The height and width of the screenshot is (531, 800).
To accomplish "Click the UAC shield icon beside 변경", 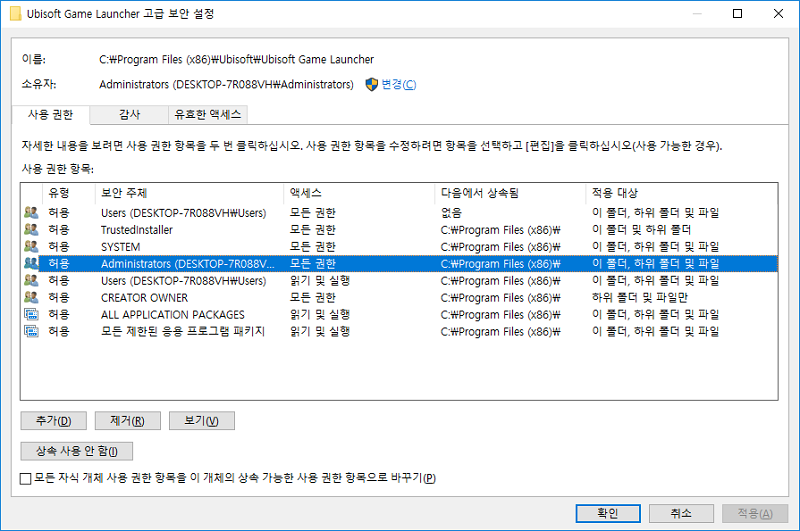I will click(x=372, y=85).
